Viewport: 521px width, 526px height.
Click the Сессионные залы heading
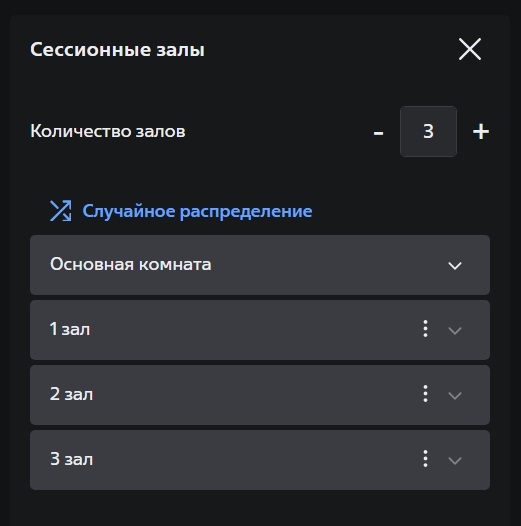tap(117, 50)
